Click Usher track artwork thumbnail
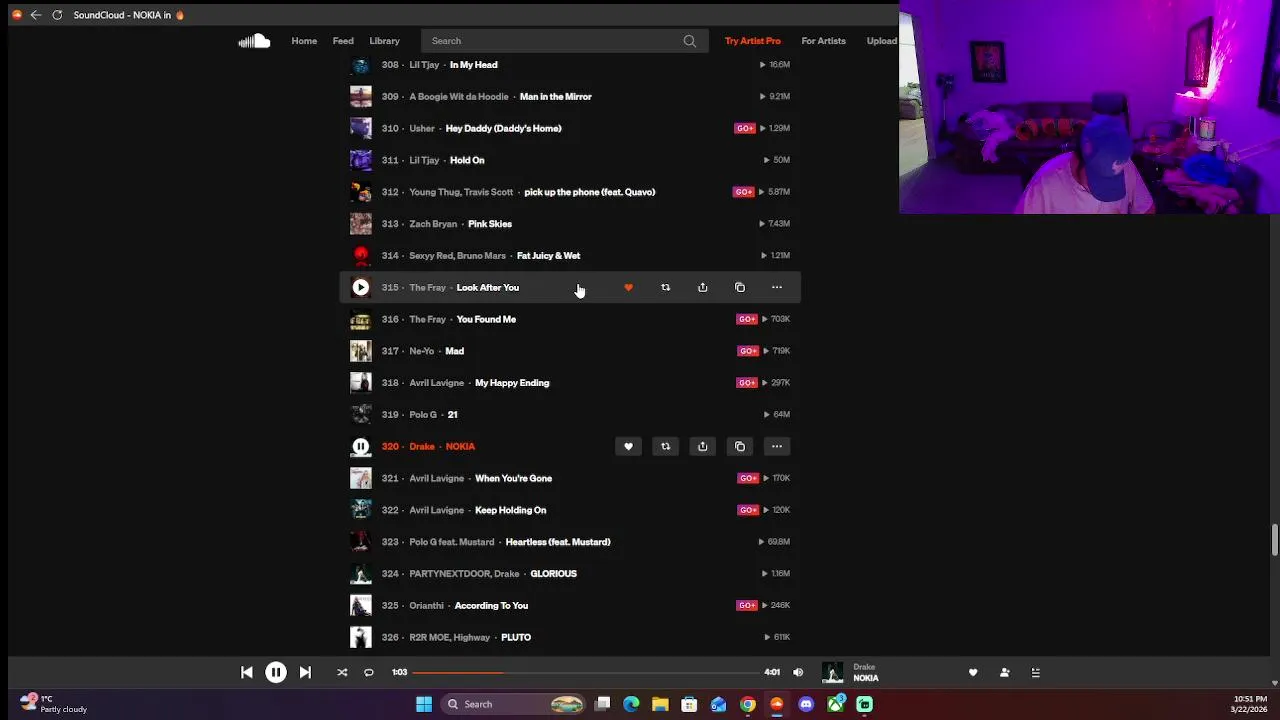Viewport: 1280px width, 720px height. 361,129
